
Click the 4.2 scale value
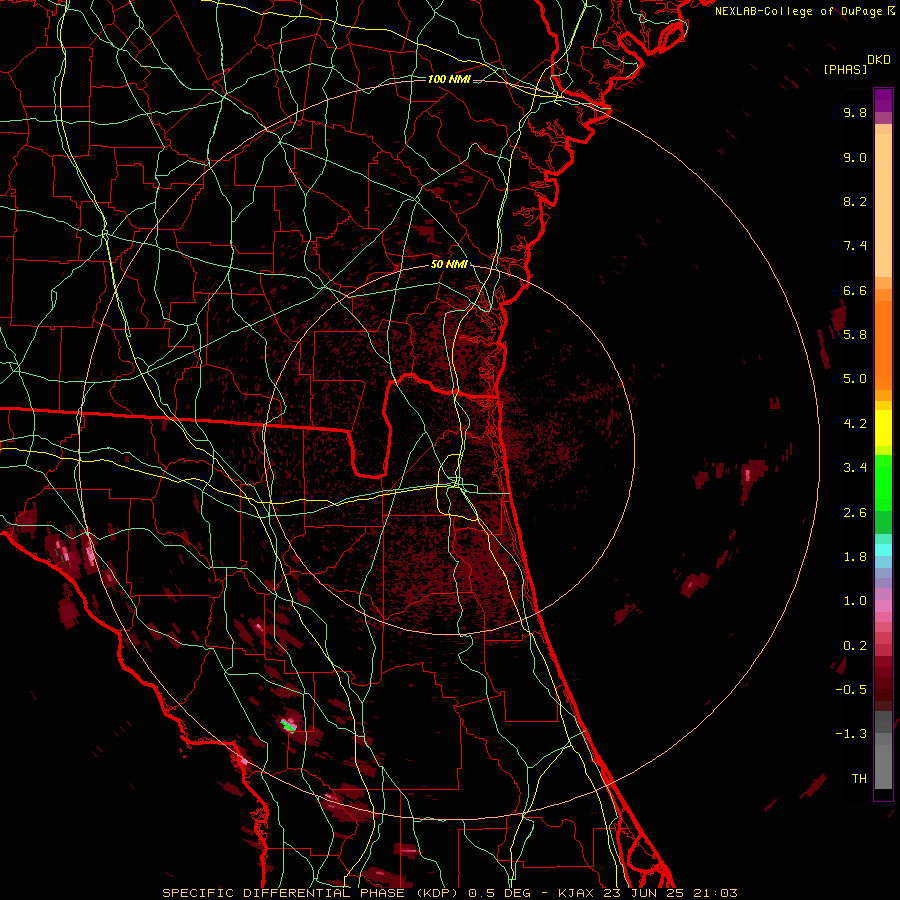pyautogui.click(x=855, y=424)
